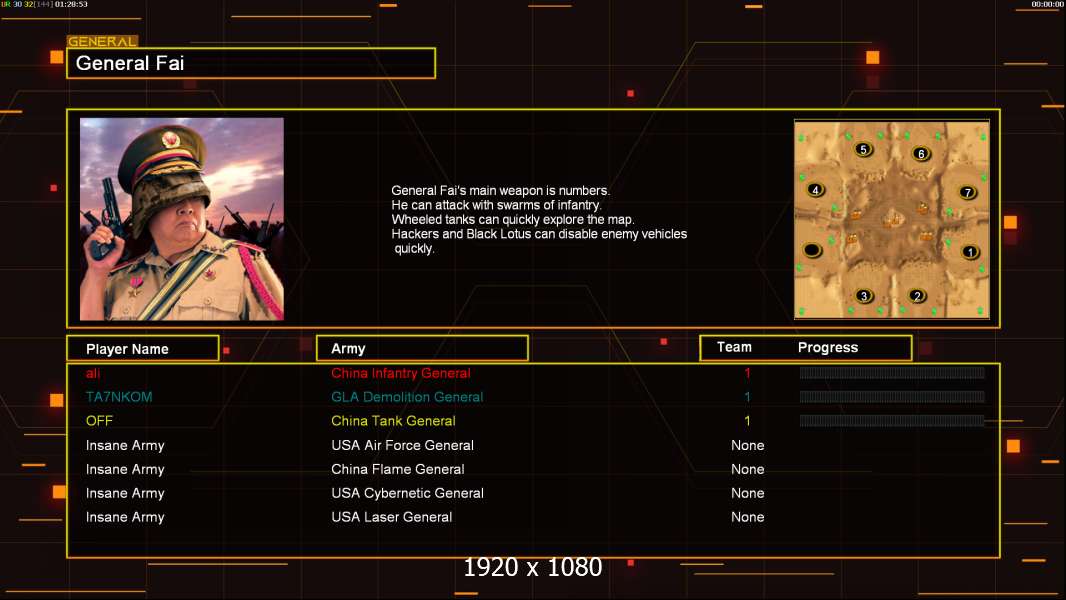
Task: Click GLA Demolition General army text
Action: point(407,397)
